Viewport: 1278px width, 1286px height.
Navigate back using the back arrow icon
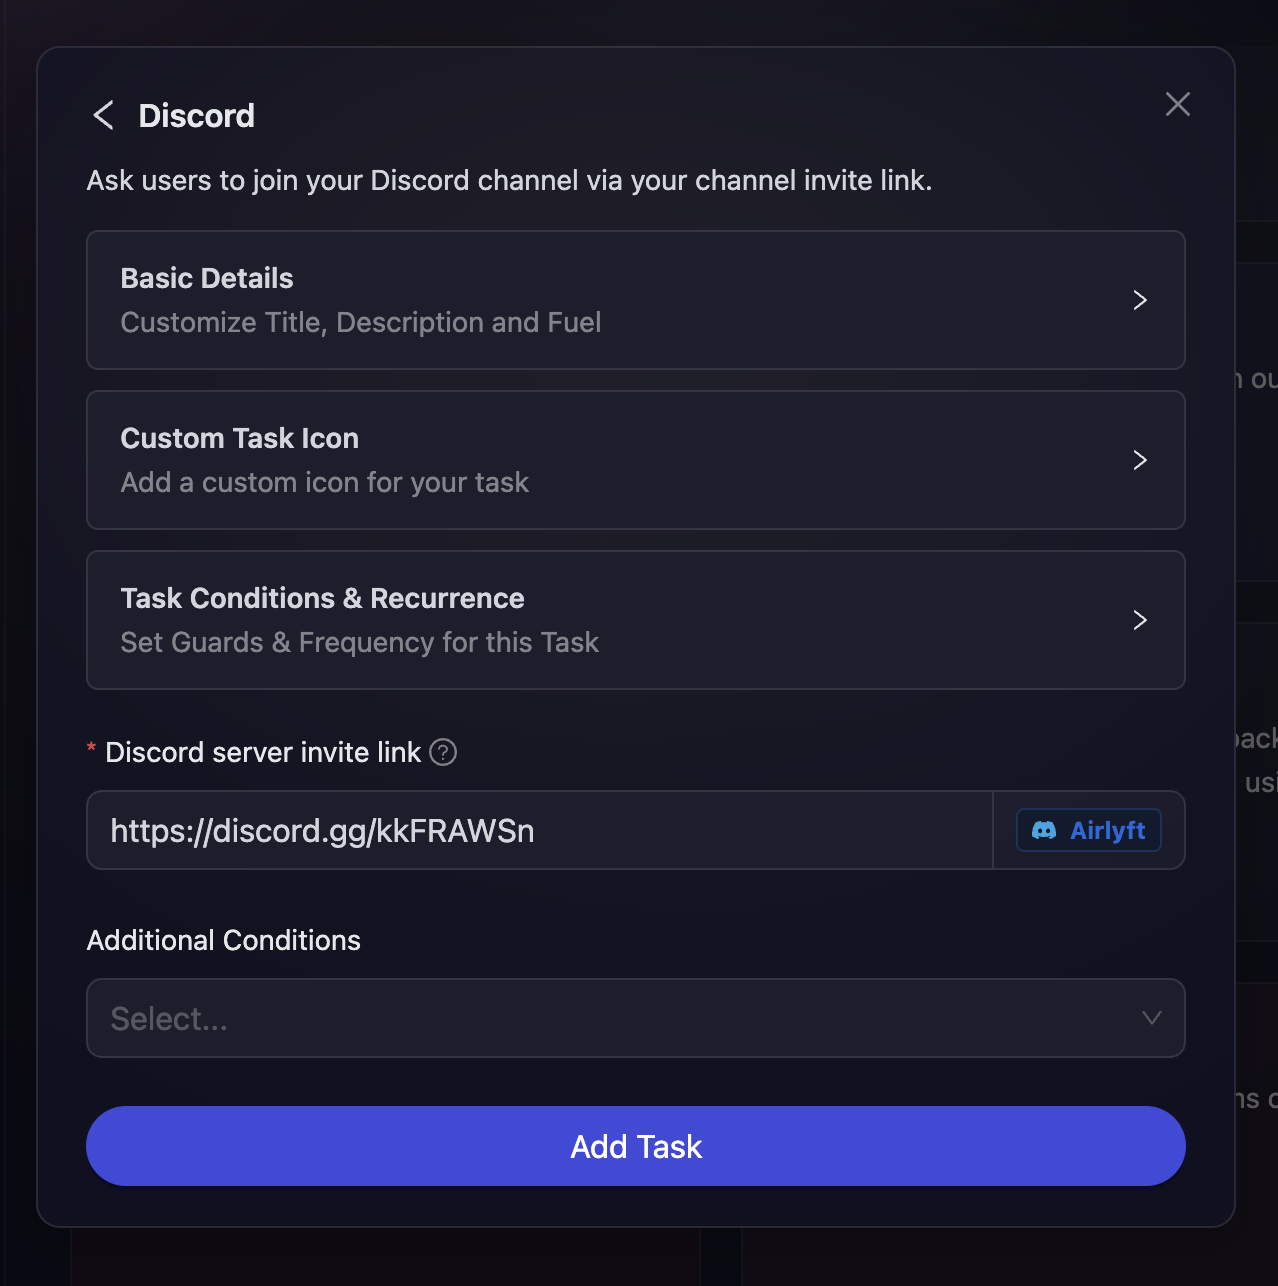(x=103, y=115)
